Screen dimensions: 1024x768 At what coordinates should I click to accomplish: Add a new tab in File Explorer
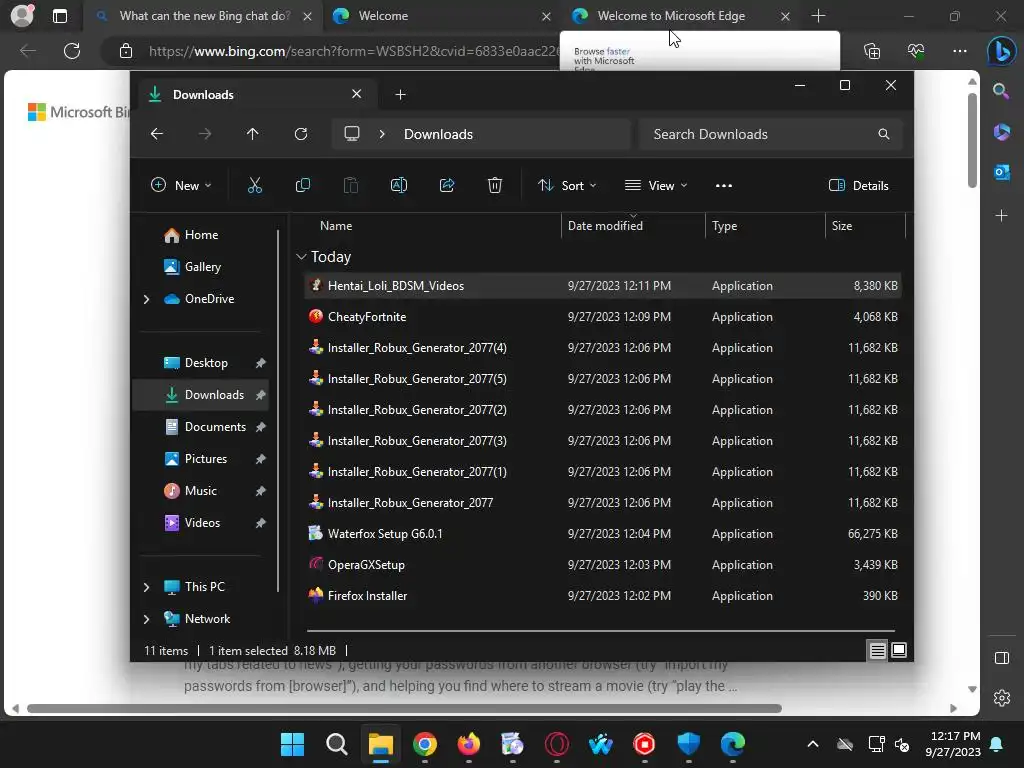tap(400, 95)
